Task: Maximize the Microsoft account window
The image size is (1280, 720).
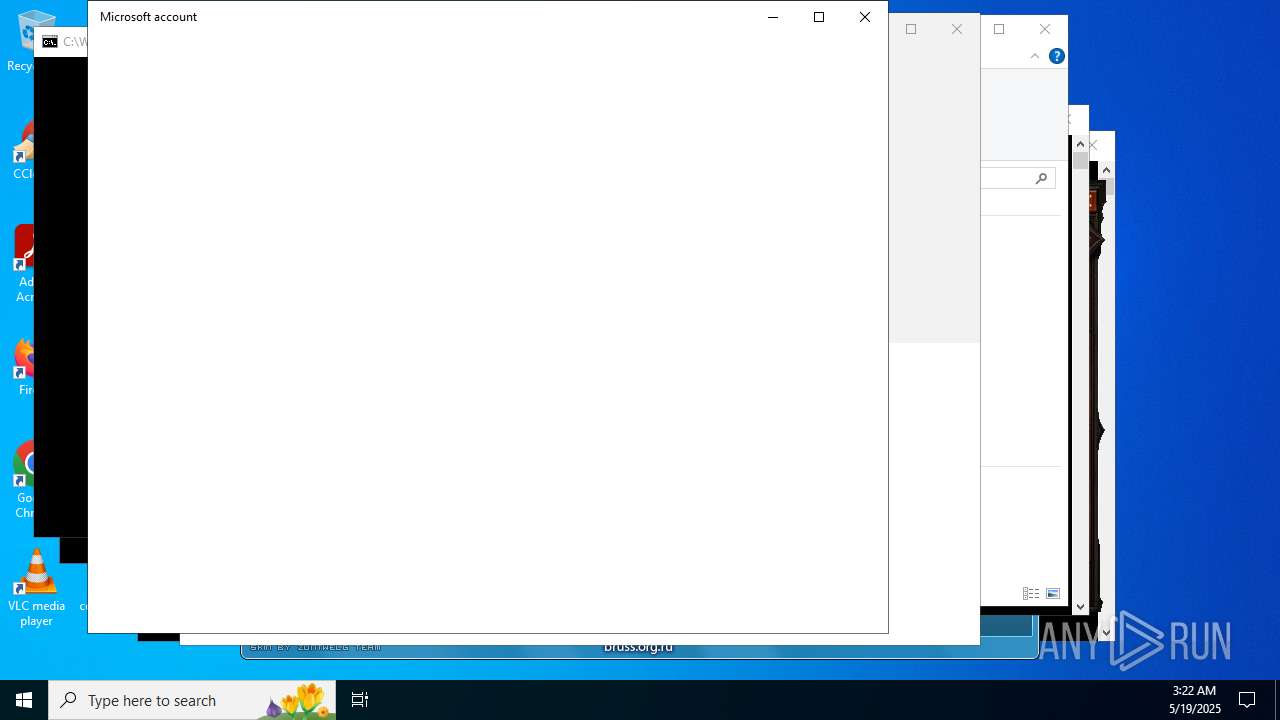Action: pos(819,17)
